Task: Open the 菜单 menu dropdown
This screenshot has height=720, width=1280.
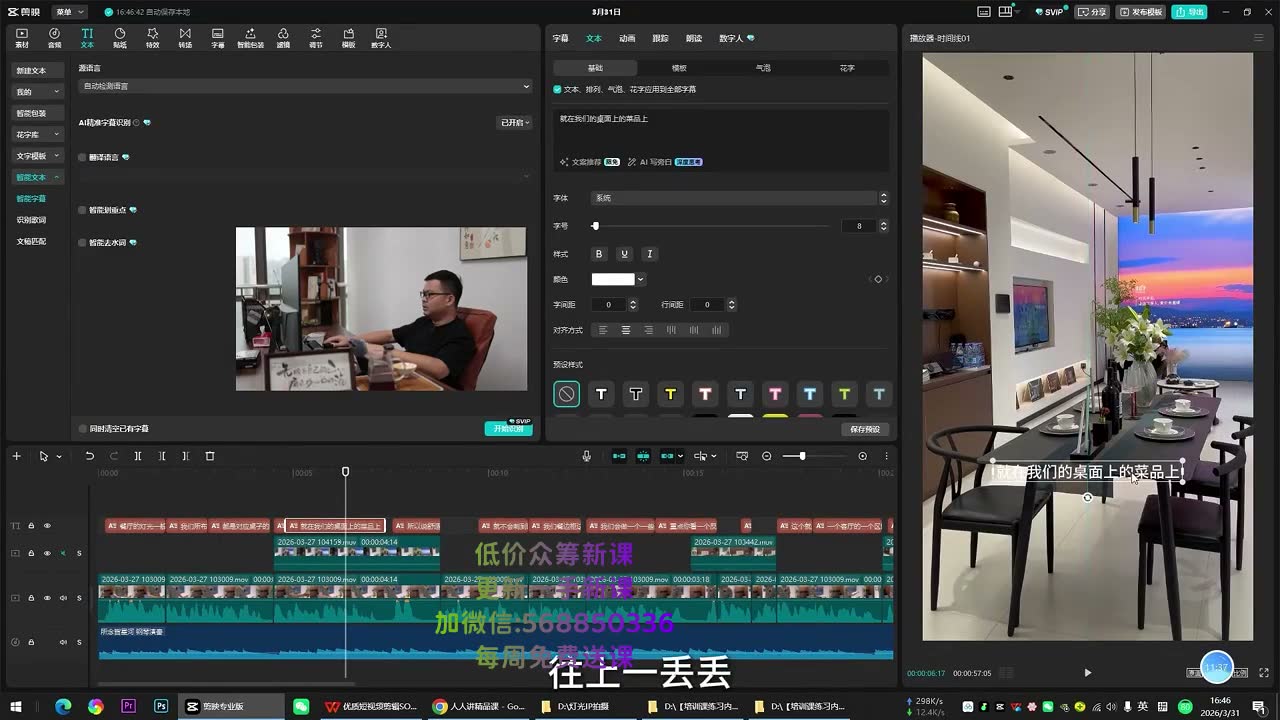Action: 69,12
